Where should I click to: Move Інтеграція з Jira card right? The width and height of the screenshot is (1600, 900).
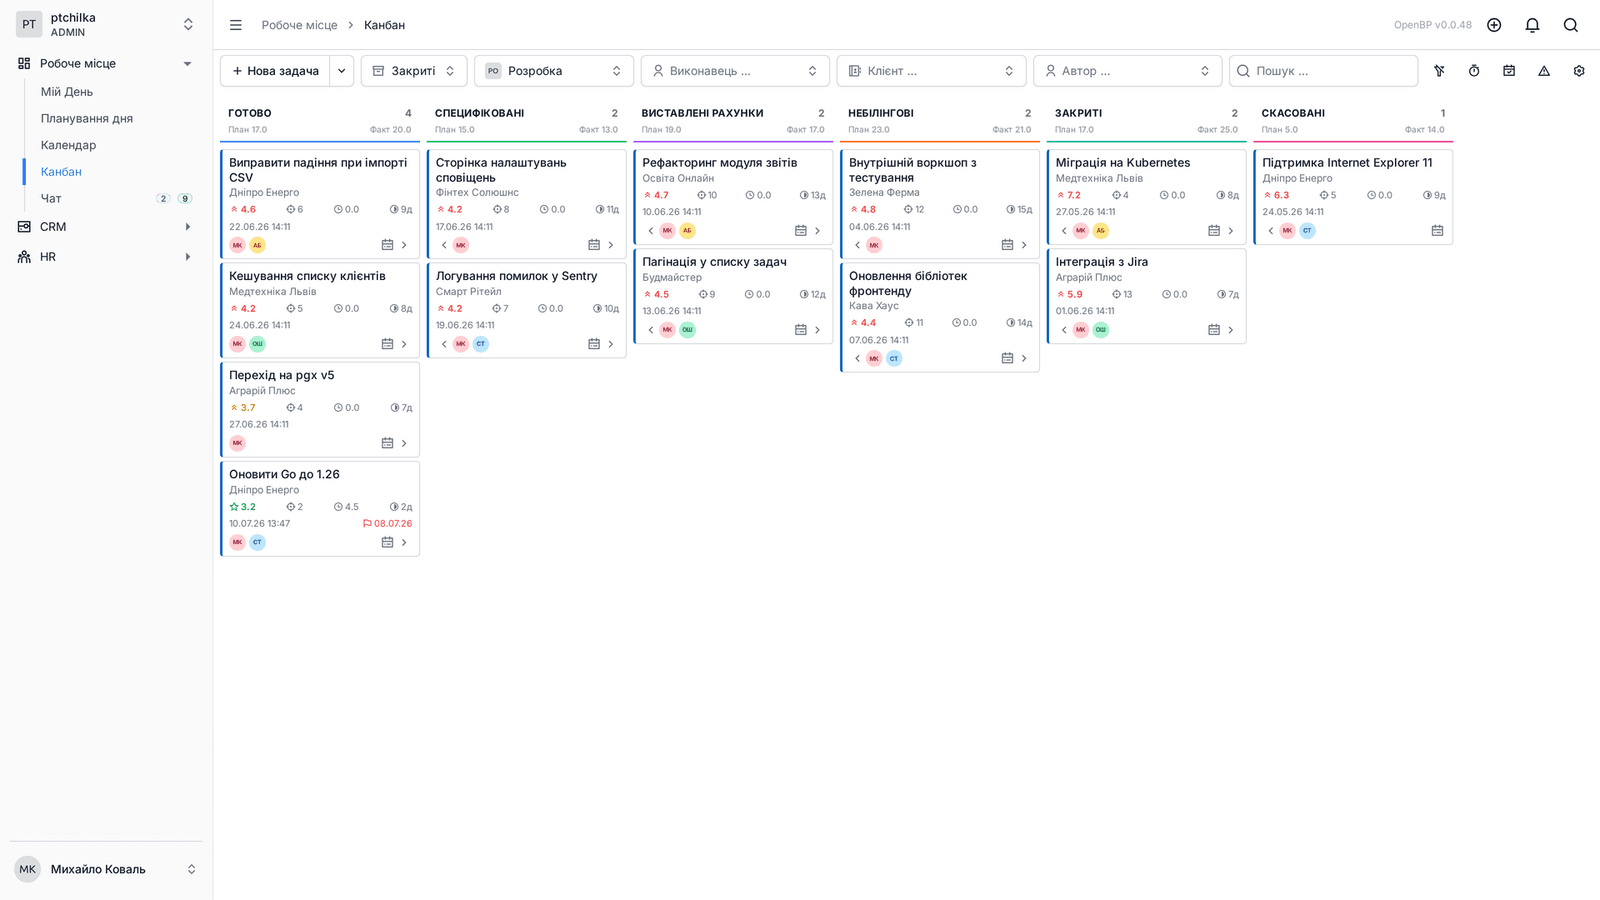pyautogui.click(x=1231, y=330)
